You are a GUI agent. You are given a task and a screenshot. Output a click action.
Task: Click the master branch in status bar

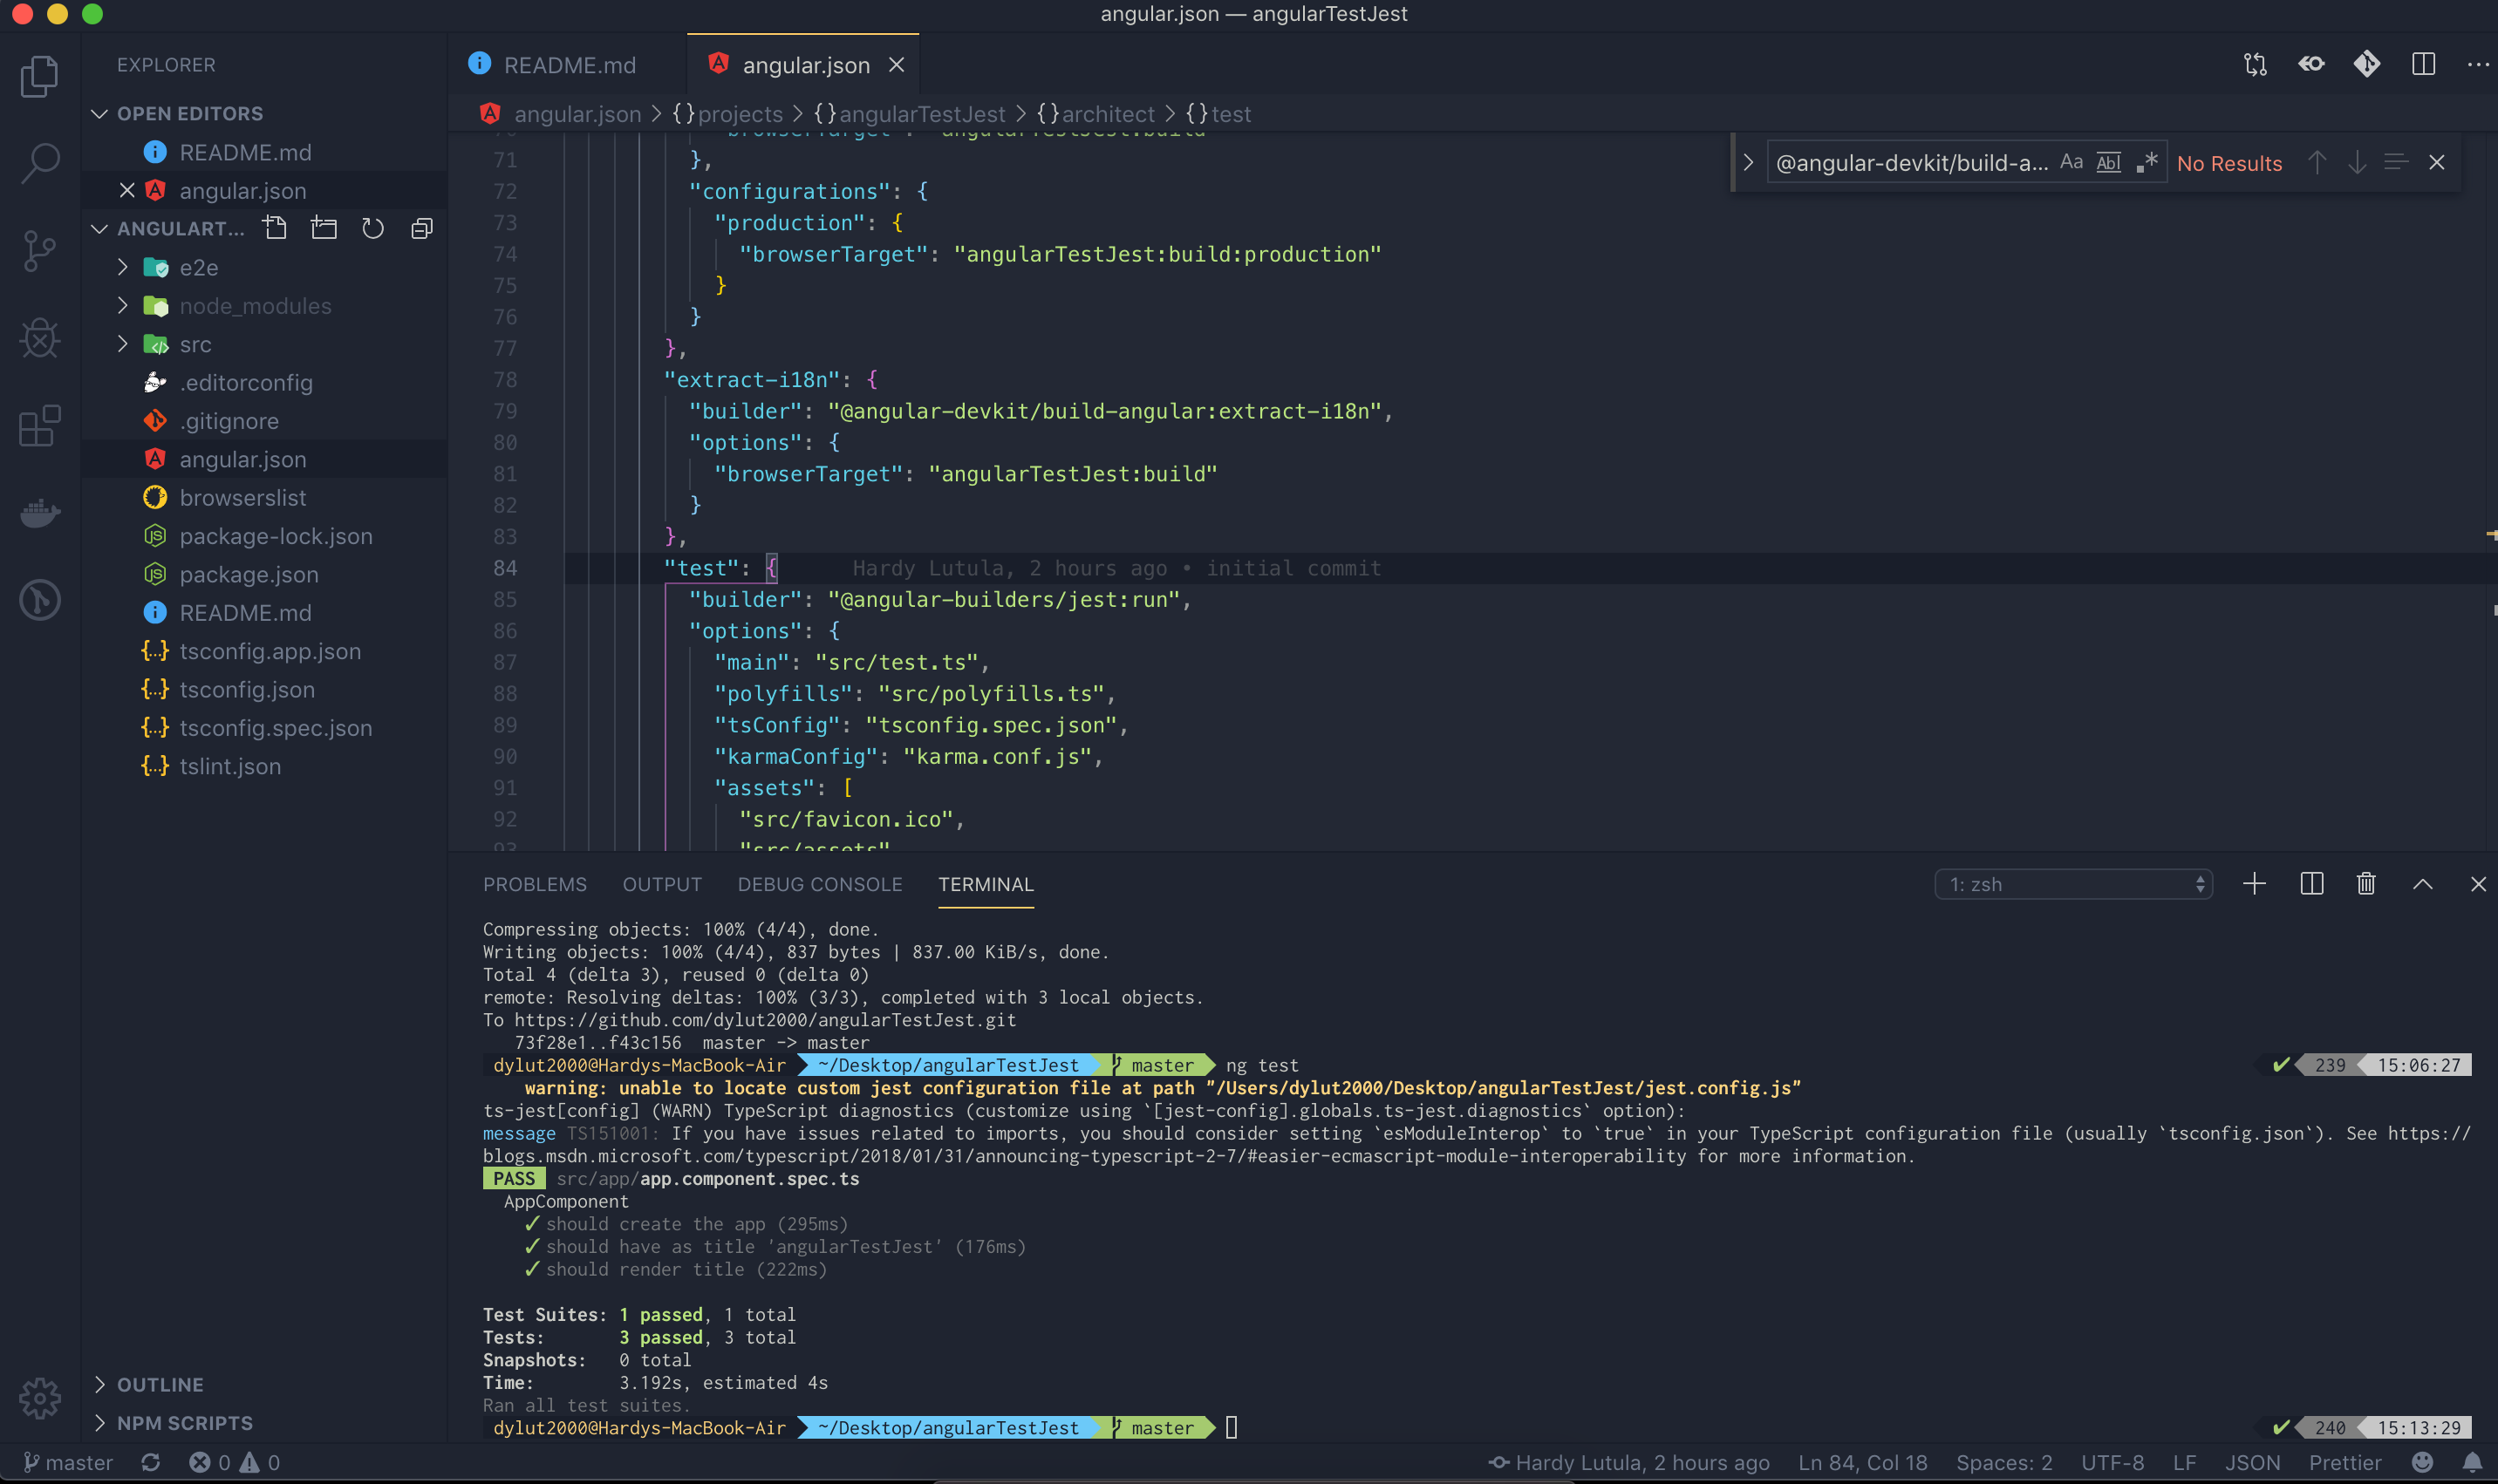(x=68, y=1463)
